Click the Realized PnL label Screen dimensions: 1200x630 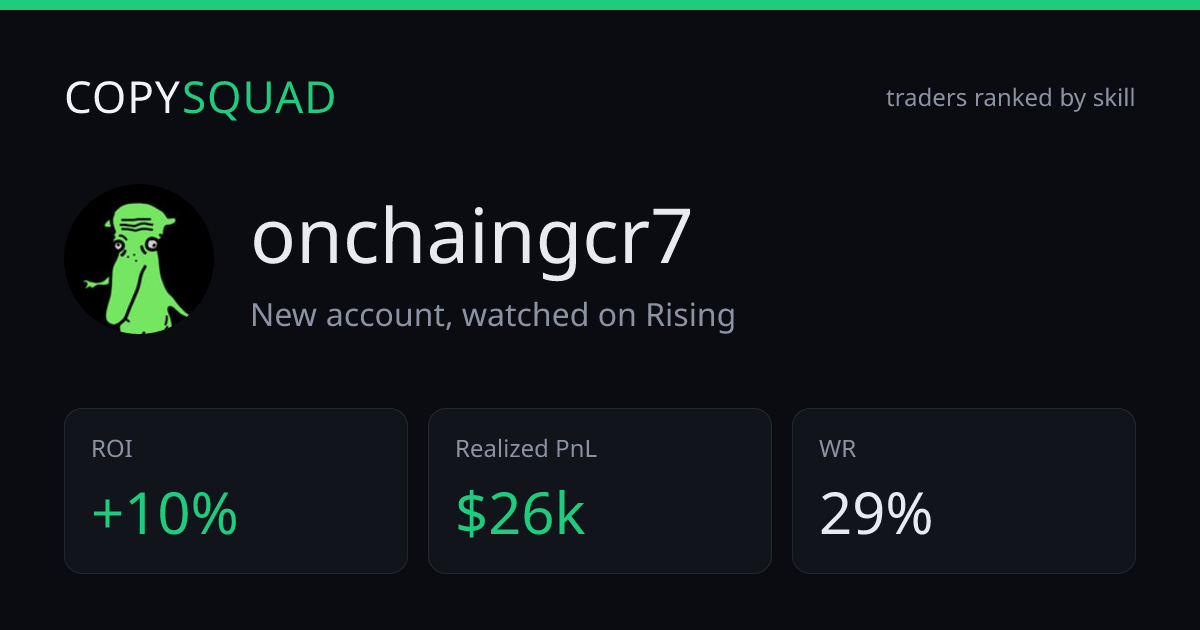(526, 449)
